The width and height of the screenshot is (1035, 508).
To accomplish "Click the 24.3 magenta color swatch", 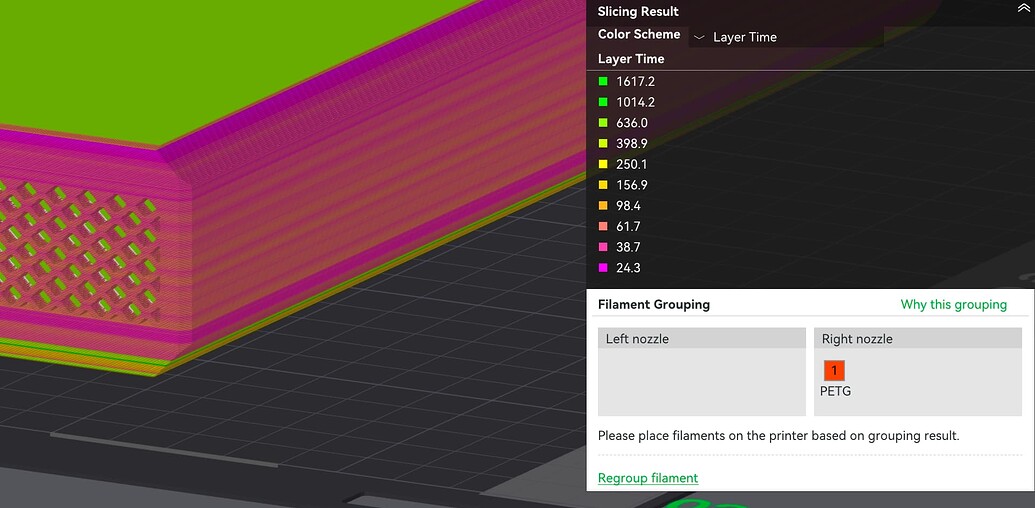I will click(603, 268).
